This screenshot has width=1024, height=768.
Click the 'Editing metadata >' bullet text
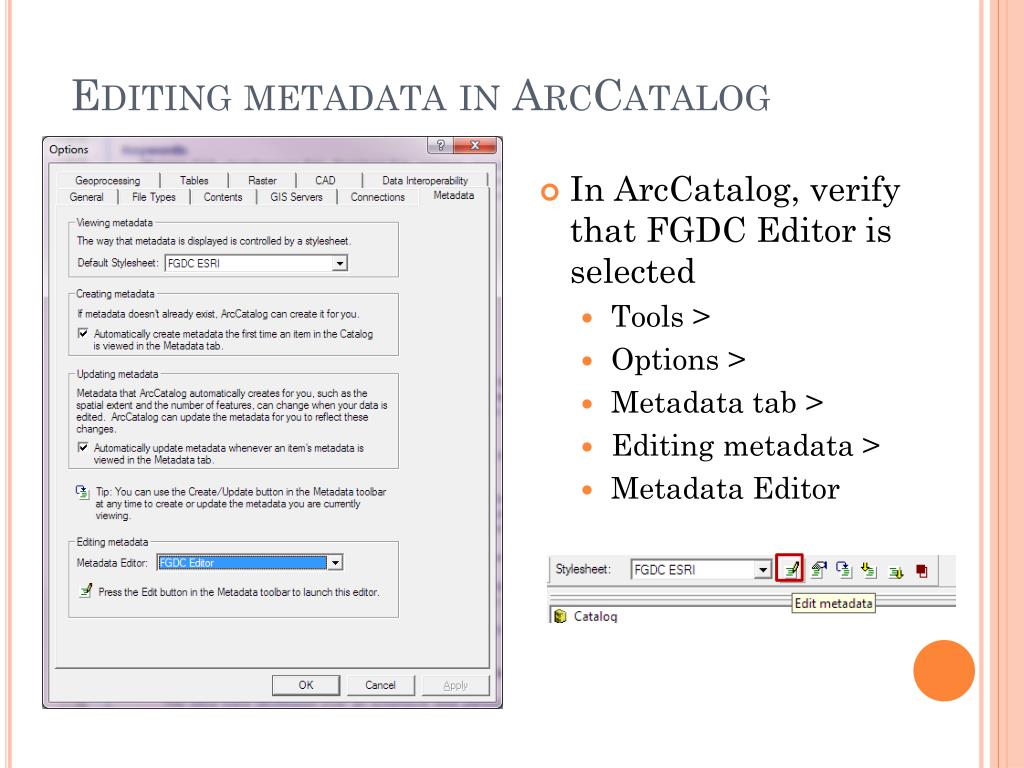tap(745, 446)
